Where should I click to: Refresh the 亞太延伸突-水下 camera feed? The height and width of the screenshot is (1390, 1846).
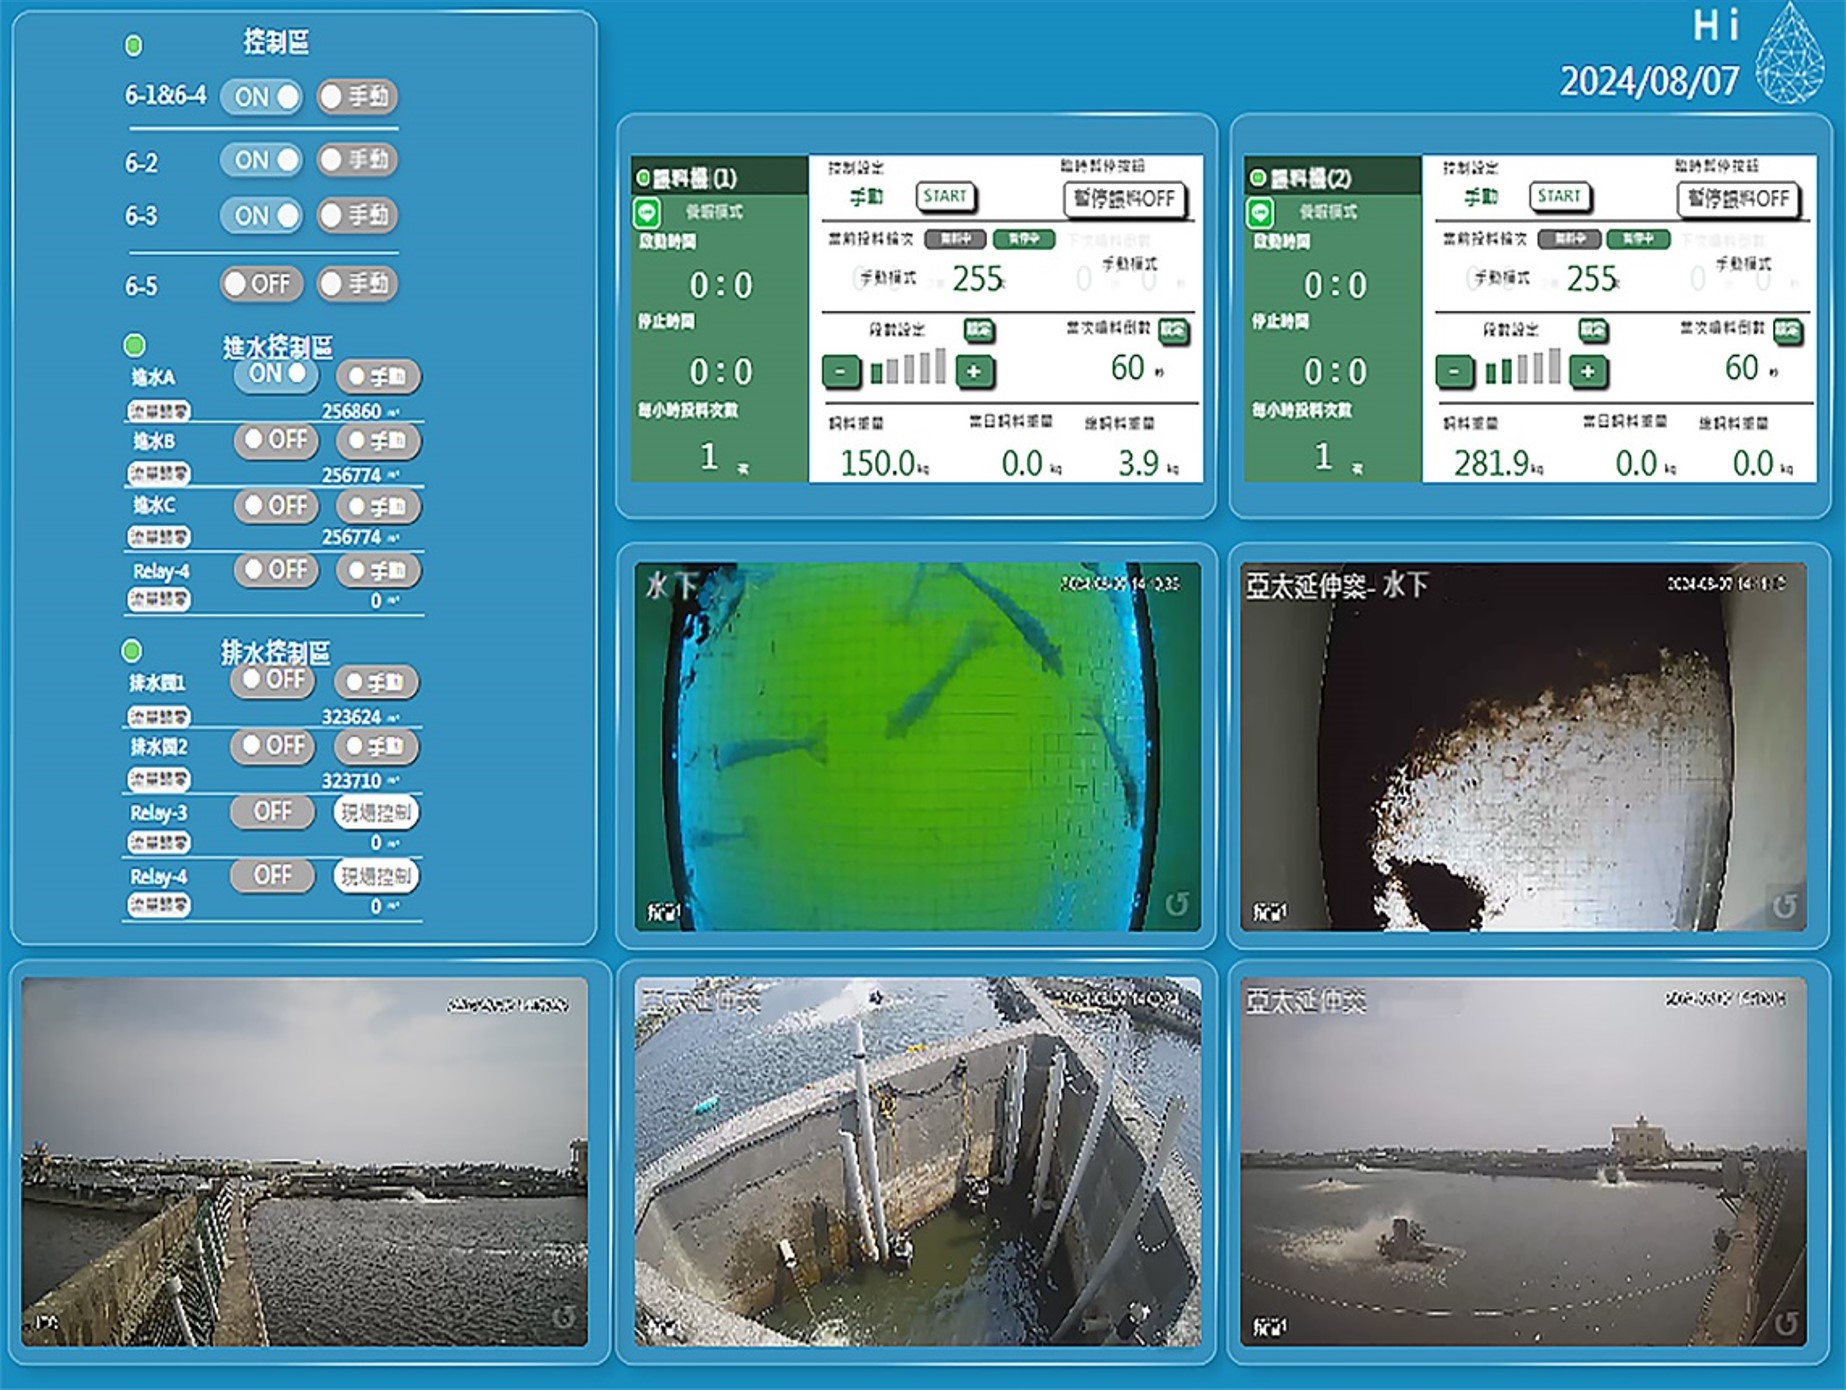click(x=1783, y=907)
